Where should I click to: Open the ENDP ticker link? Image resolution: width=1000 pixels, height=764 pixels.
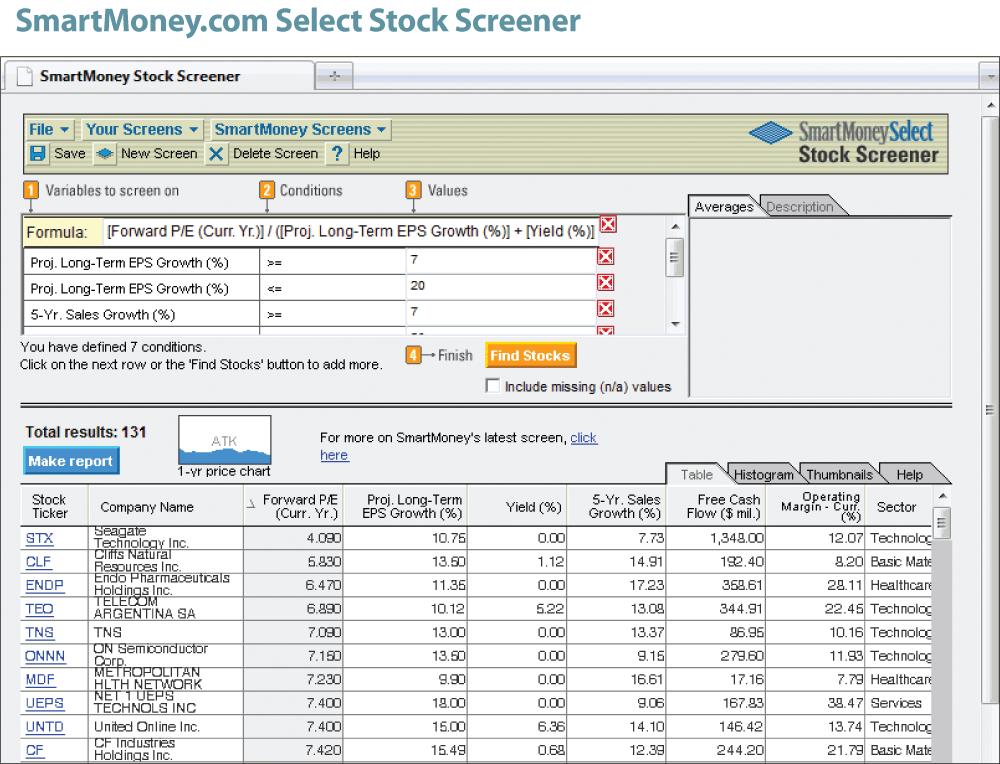(44, 585)
